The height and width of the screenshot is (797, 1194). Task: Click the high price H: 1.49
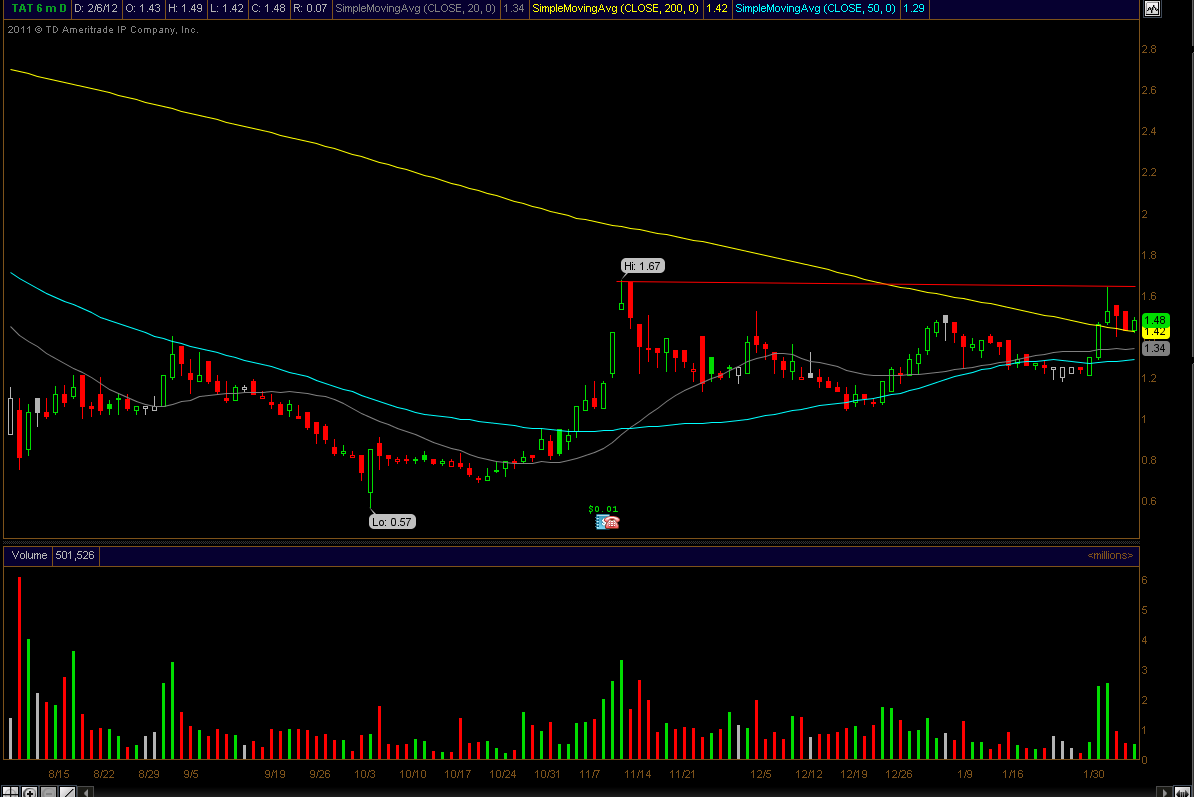click(x=186, y=8)
